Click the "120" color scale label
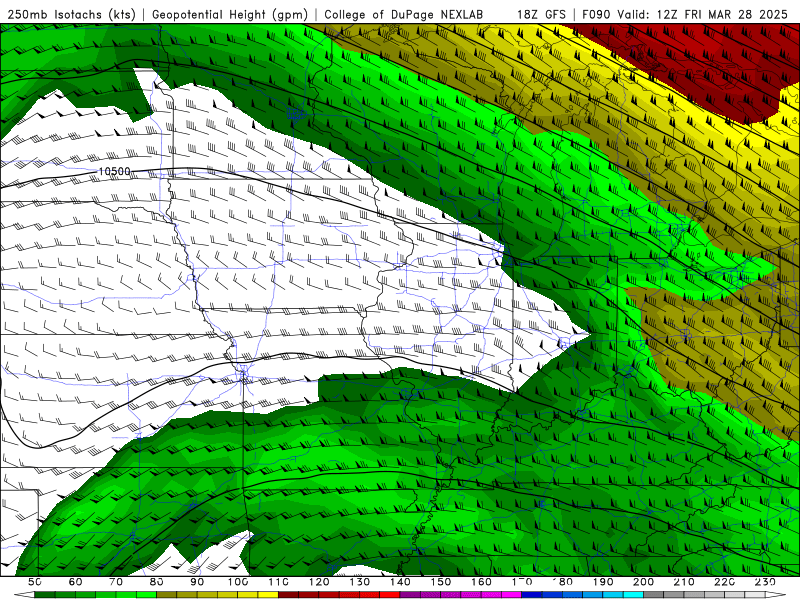 (x=319, y=582)
